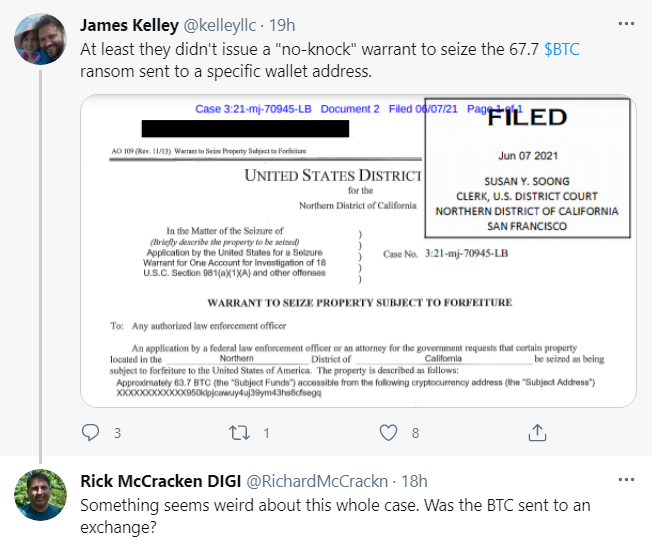Retweet James Kelley's tweet via arrows icon
This screenshot has width=652, height=545.
(239, 433)
